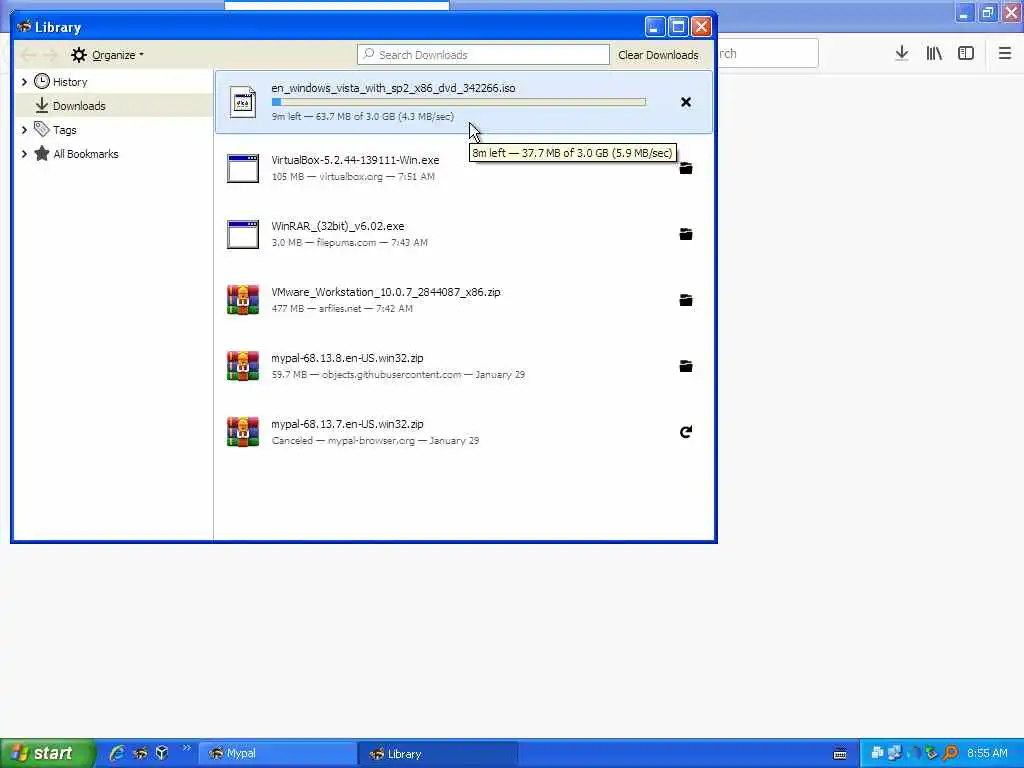The image size is (1024, 768).
Task: Click the All Bookmarks star icon
Action: point(42,153)
